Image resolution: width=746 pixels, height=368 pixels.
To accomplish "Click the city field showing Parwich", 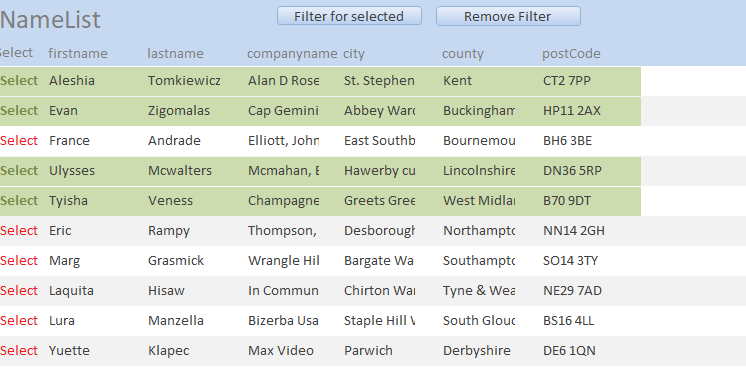I will [x=380, y=351].
